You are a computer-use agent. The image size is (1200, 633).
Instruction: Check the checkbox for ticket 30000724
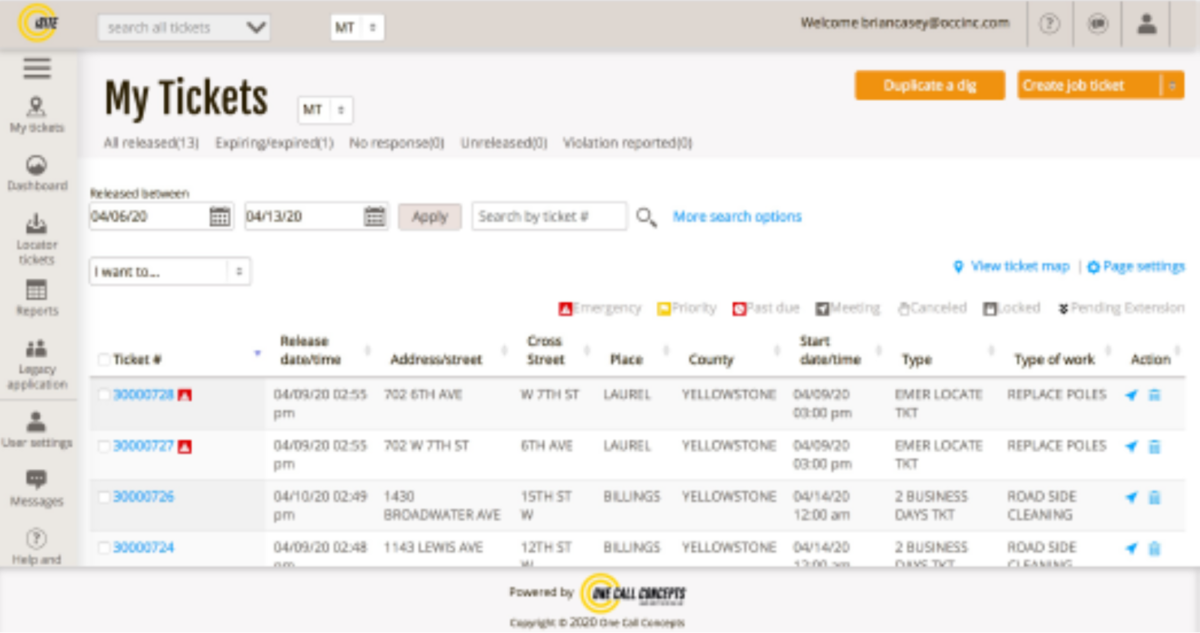pos(106,547)
